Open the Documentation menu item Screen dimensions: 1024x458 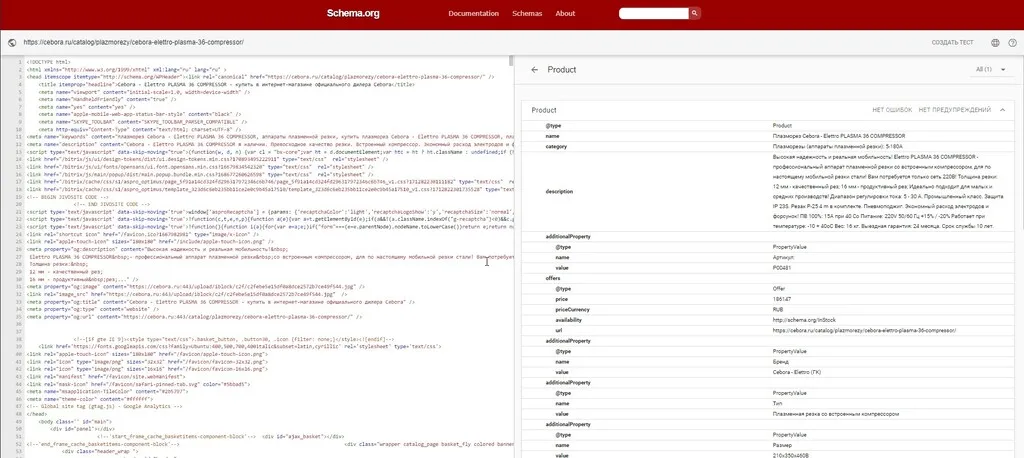click(x=473, y=13)
